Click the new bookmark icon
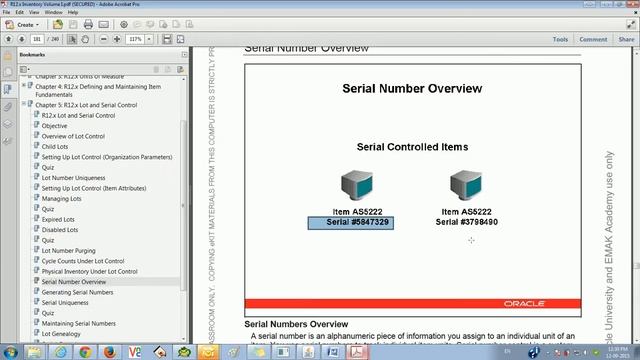This screenshot has height=360, width=640. pos(180,69)
